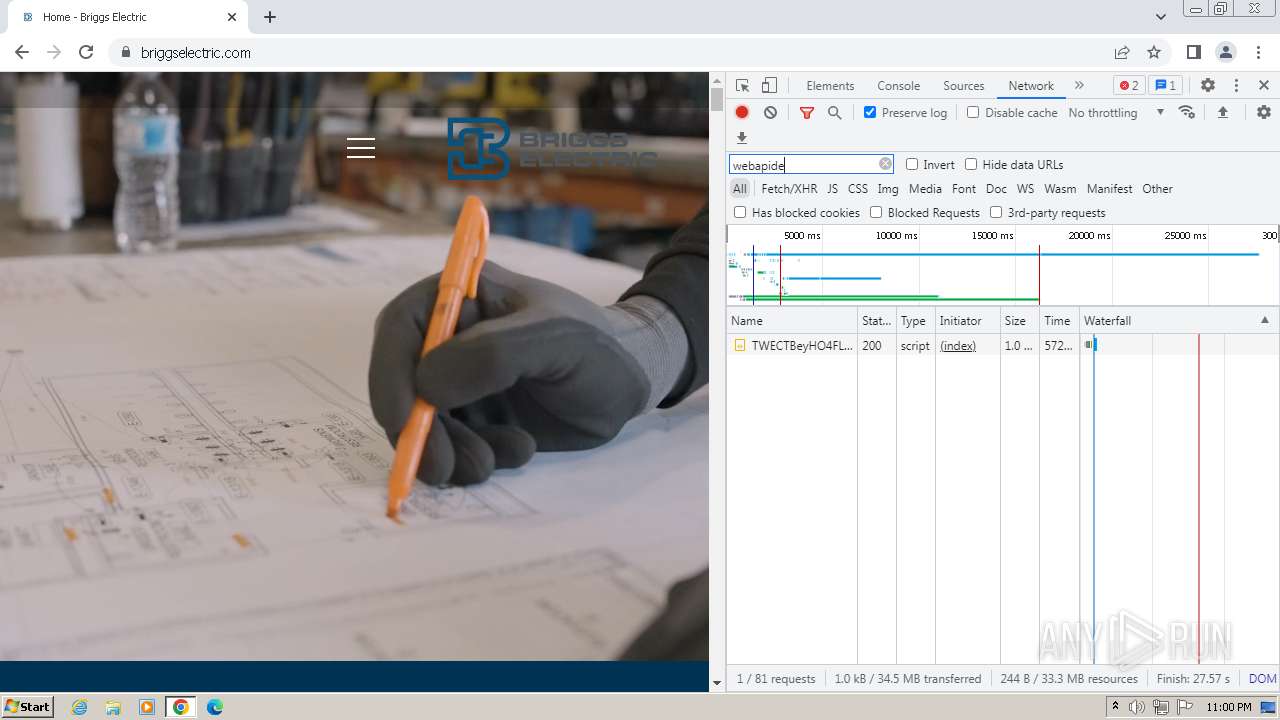Open the No throttling dropdown
Image resolution: width=1280 pixels, height=720 pixels.
(x=1116, y=113)
